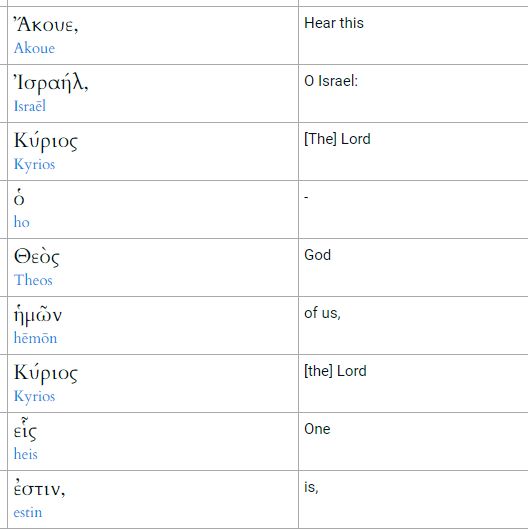
Task: Select the Greek word Ἰσραήλ
Action: coord(51,84)
